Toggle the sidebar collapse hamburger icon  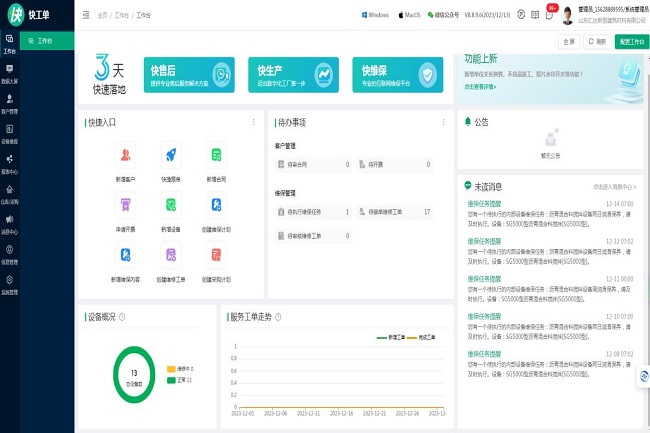coord(85,16)
